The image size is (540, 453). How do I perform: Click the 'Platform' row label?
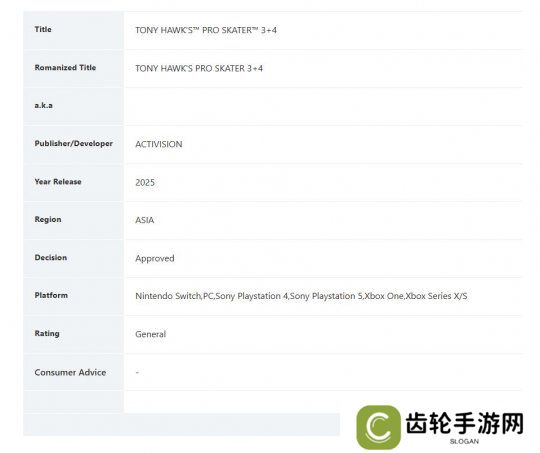pyautogui.click(x=51, y=295)
